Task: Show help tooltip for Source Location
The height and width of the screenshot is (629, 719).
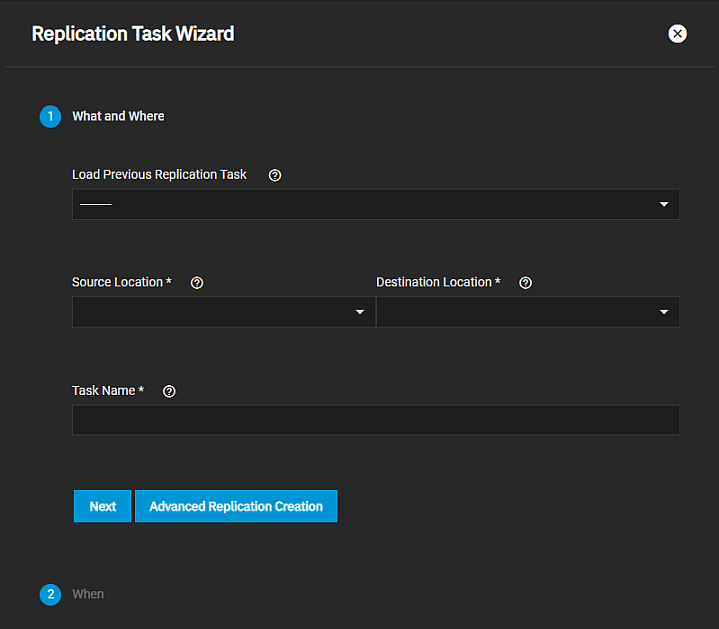Action: (x=197, y=283)
